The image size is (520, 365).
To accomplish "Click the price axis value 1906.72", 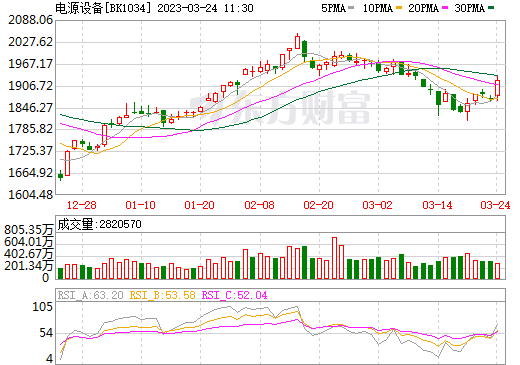I will click(30, 86).
